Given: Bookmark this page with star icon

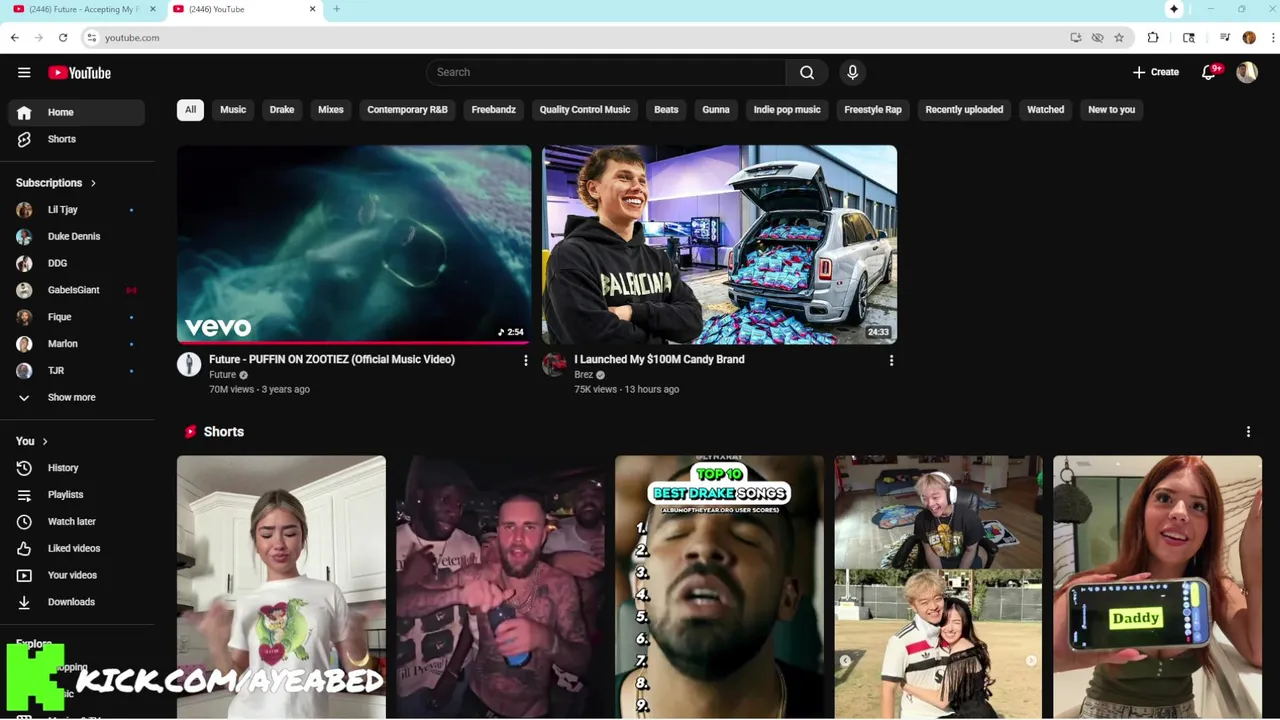Looking at the screenshot, I should click(x=1119, y=38).
